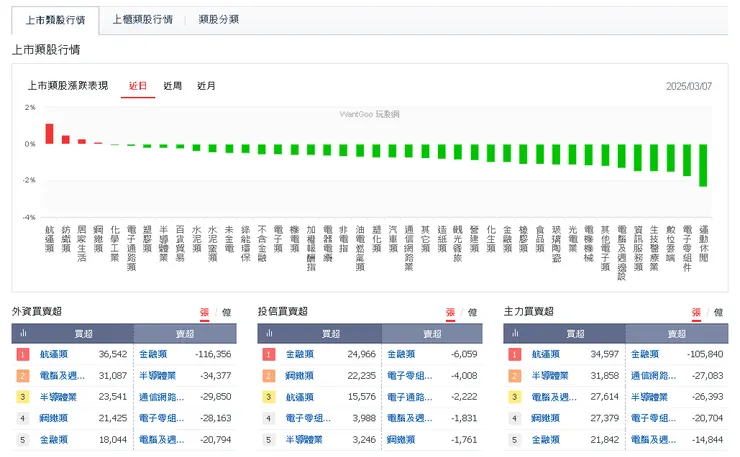The width and height of the screenshot is (740, 457).
Task: Open 半導體業 in 投信 買超 list
Action: (x=304, y=440)
